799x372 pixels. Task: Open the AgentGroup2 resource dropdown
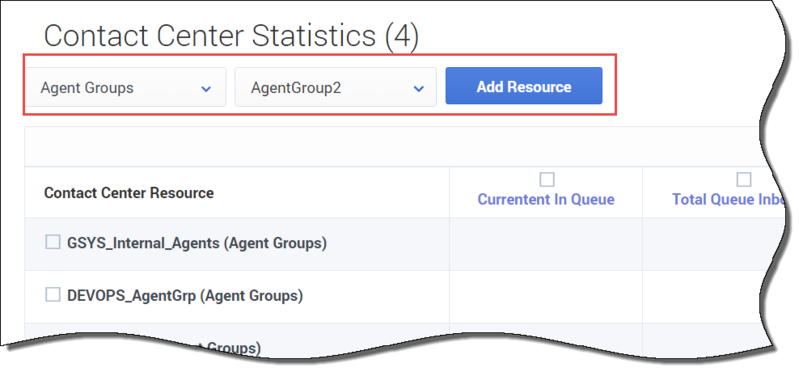tap(335, 87)
